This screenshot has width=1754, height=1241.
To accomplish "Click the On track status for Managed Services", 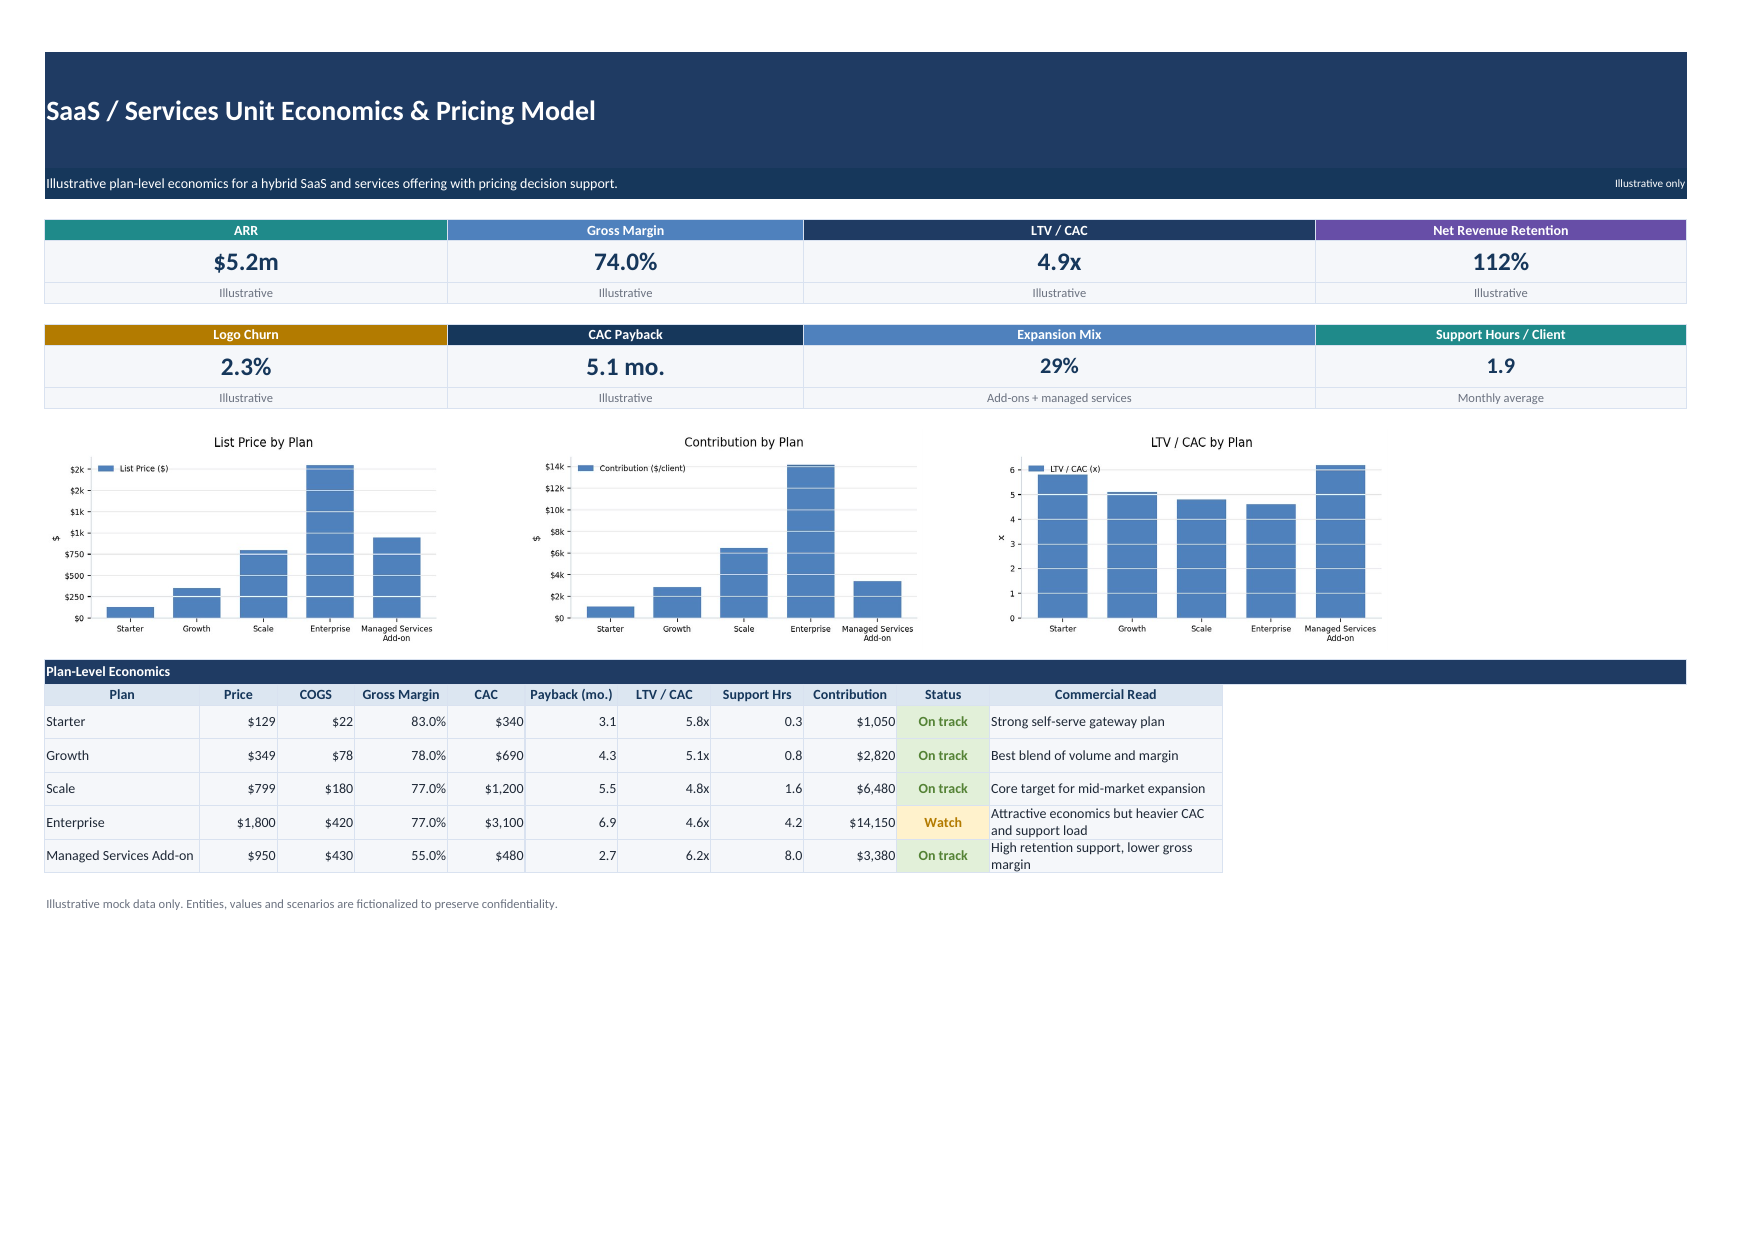I will pos(943,856).
